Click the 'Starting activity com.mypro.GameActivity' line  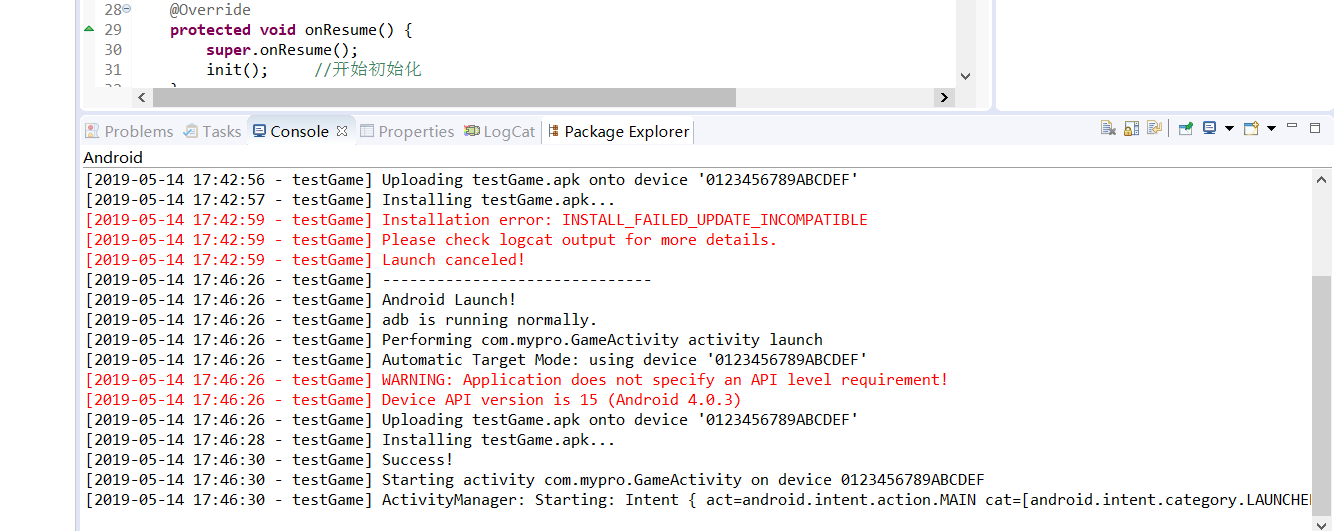click(x=535, y=480)
